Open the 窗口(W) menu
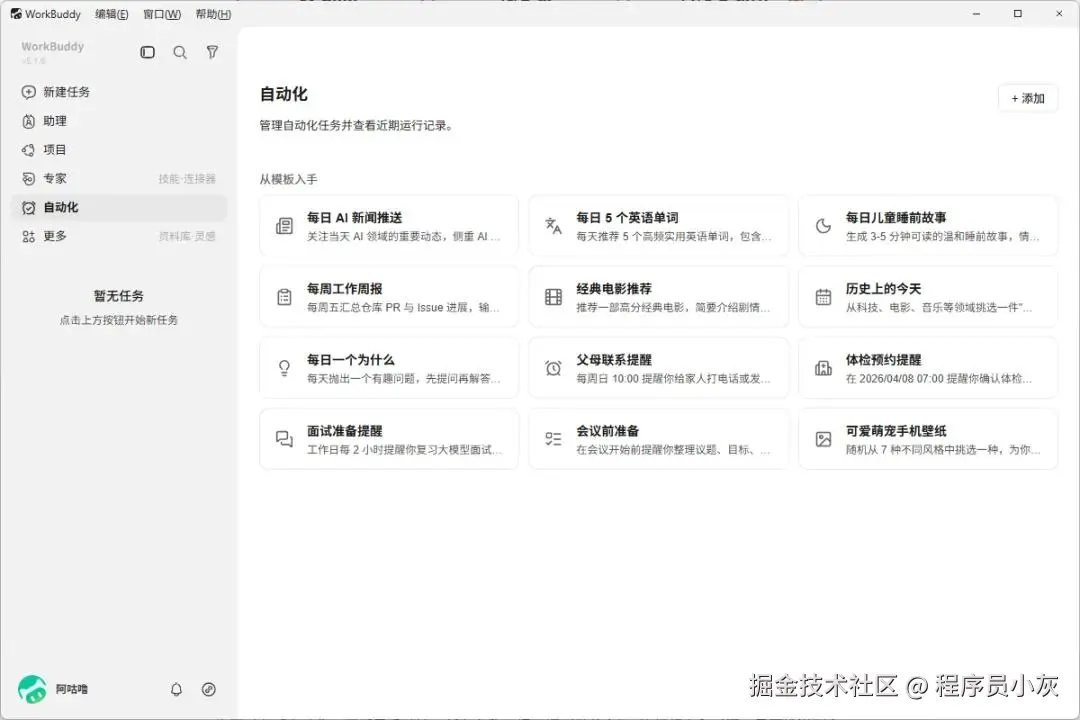1080x720 pixels. (162, 14)
